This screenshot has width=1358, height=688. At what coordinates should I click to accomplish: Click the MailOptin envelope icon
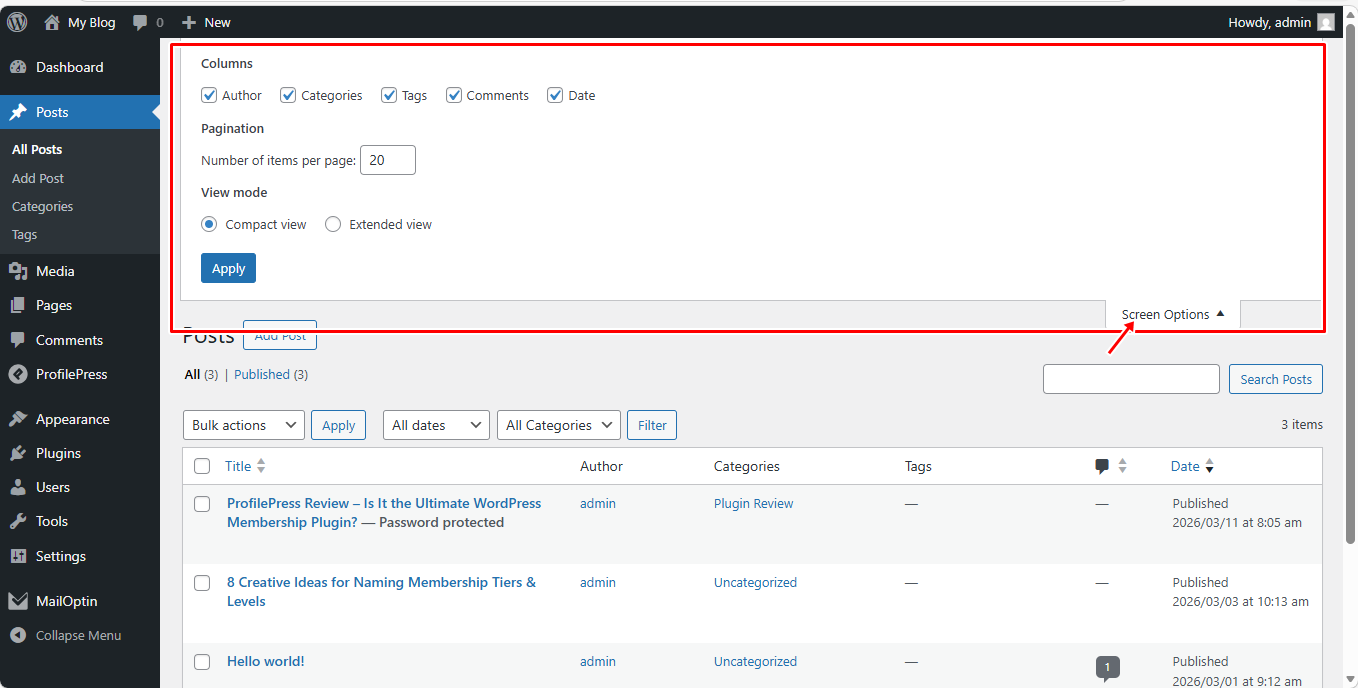pos(18,601)
